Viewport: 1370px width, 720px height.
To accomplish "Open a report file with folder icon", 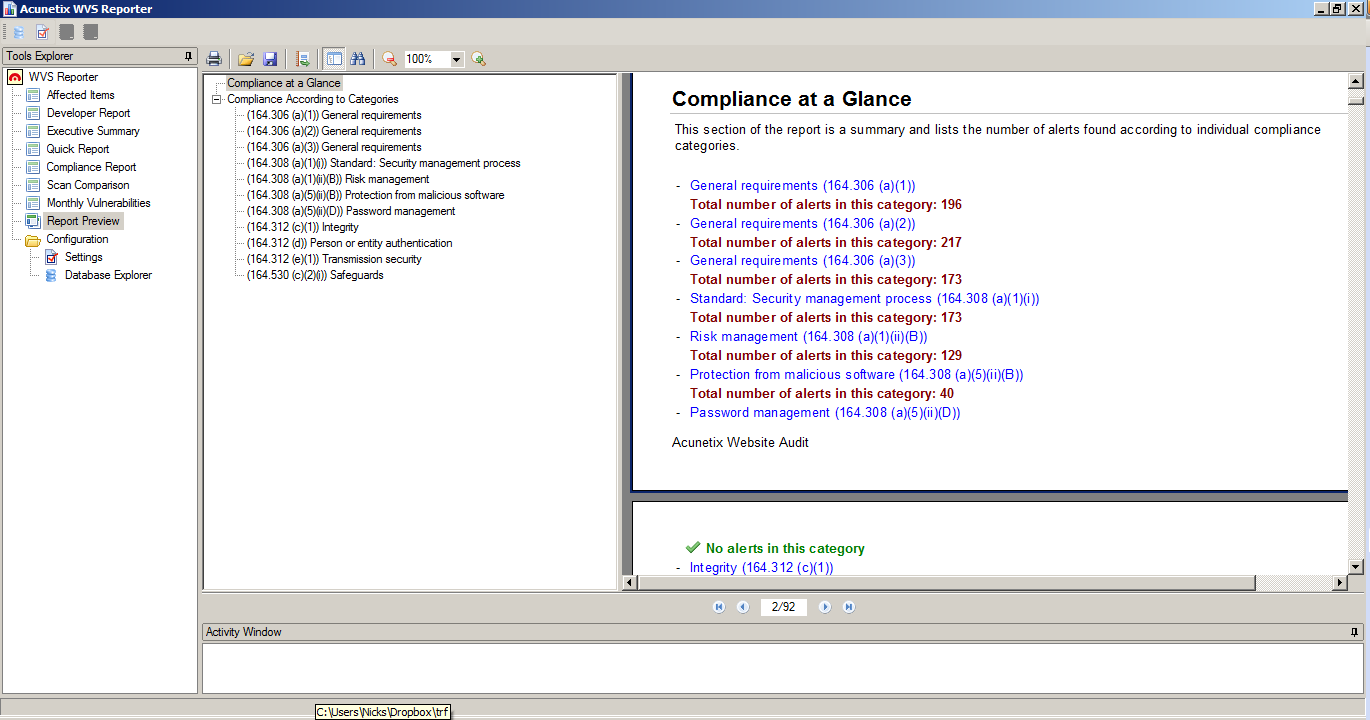I will click(x=246, y=59).
